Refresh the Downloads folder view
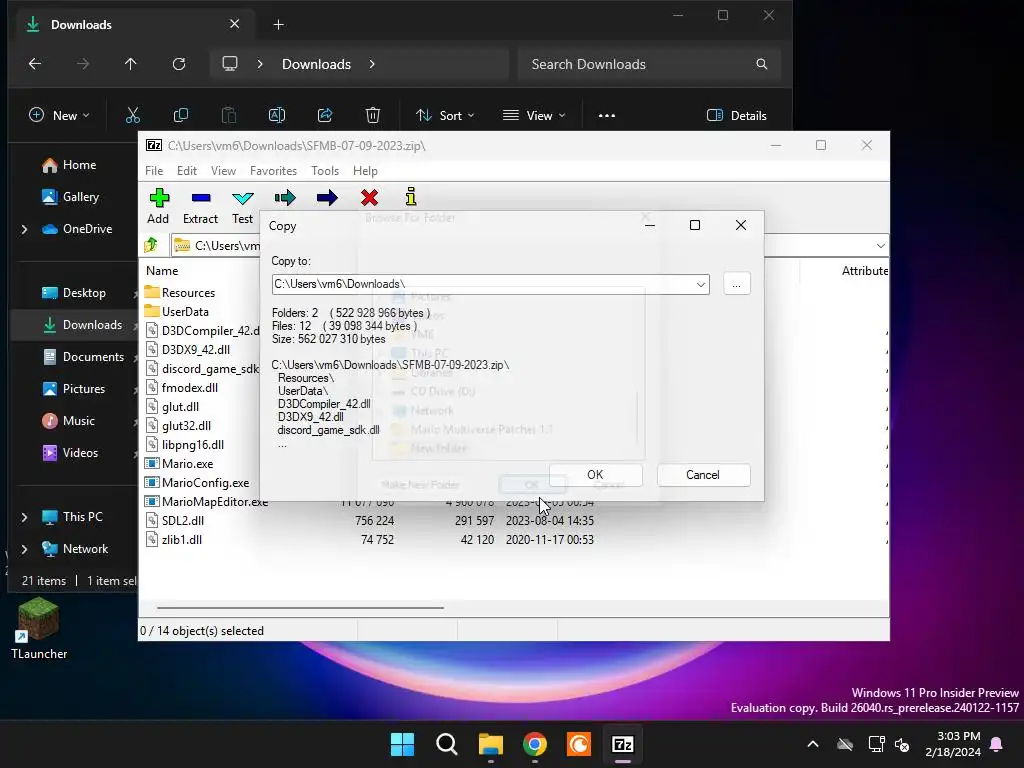 [179, 64]
